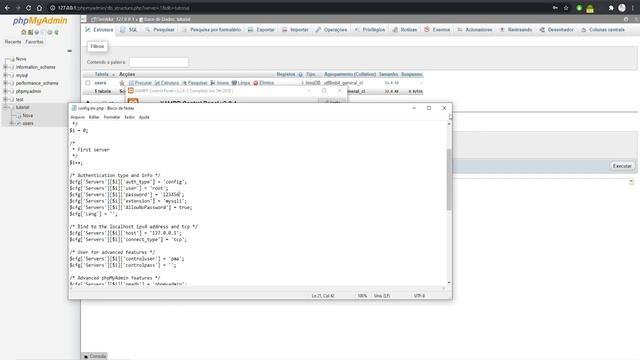Click the phpMyAdmin home icon in sidebar
Image resolution: width=640 pixels, height=360 pixels.
pyautogui.click(x=23, y=32)
